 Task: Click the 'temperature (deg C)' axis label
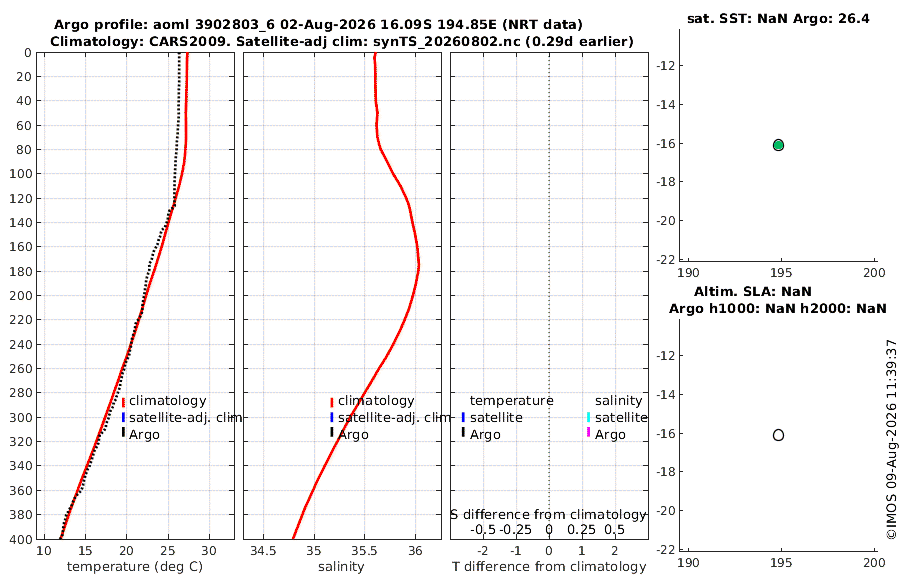pos(135,567)
